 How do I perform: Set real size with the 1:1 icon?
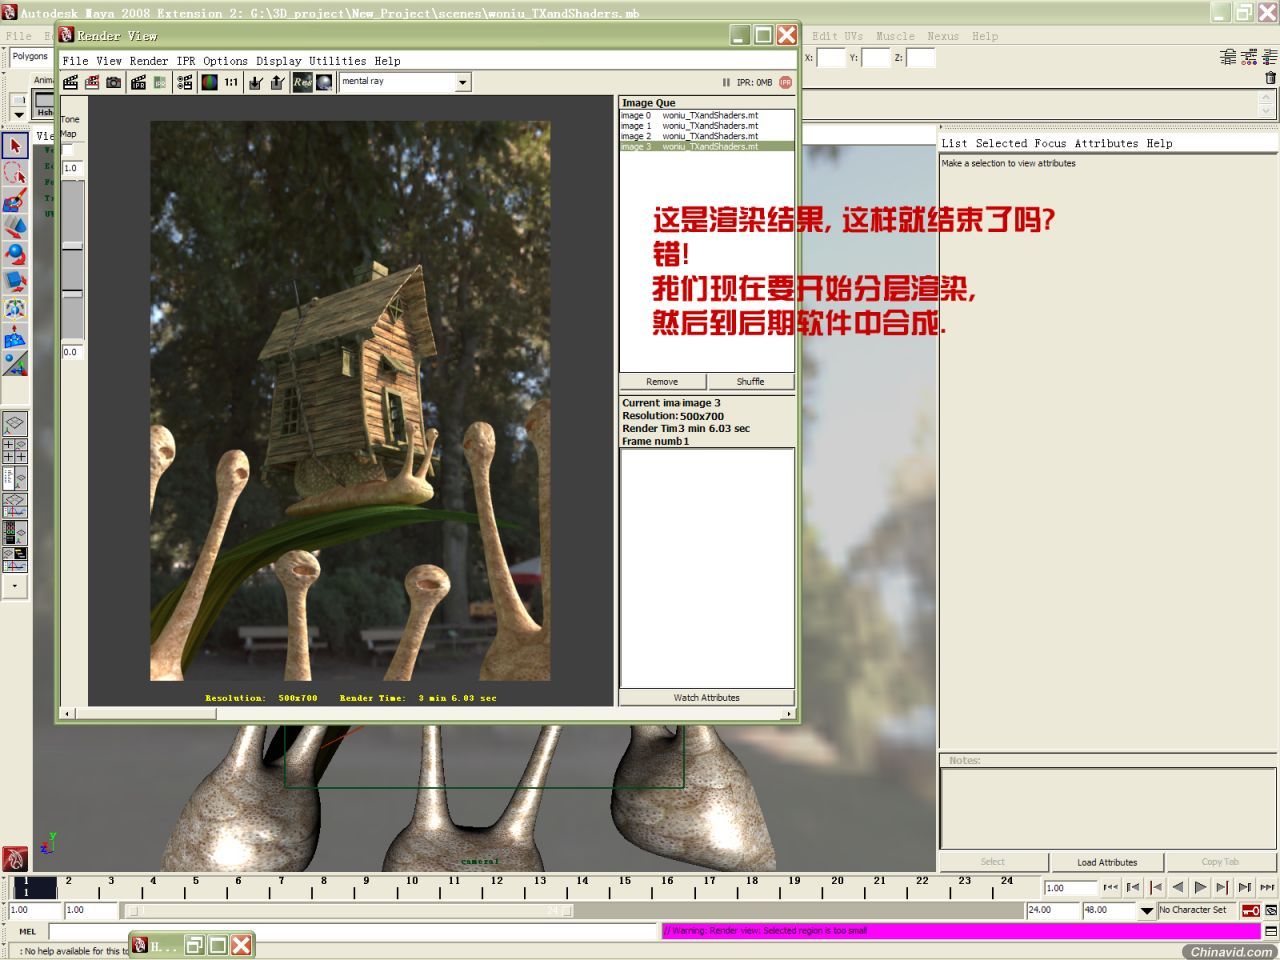(231, 82)
